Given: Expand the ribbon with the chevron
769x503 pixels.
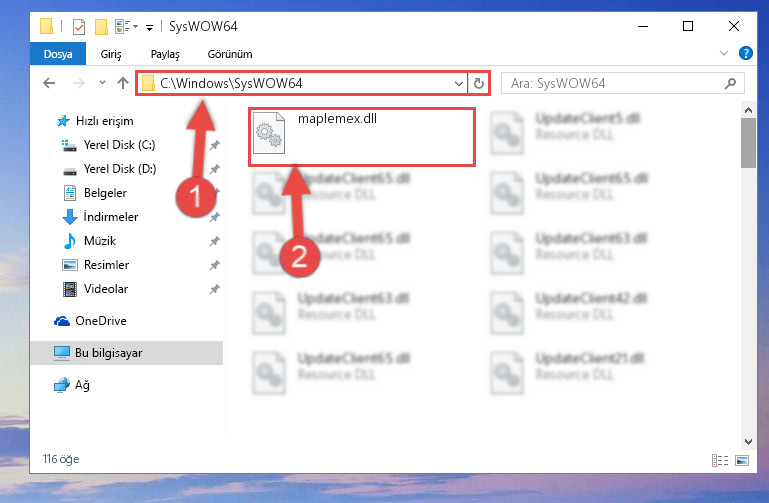Looking at the screenshot, I should [723, 53].
